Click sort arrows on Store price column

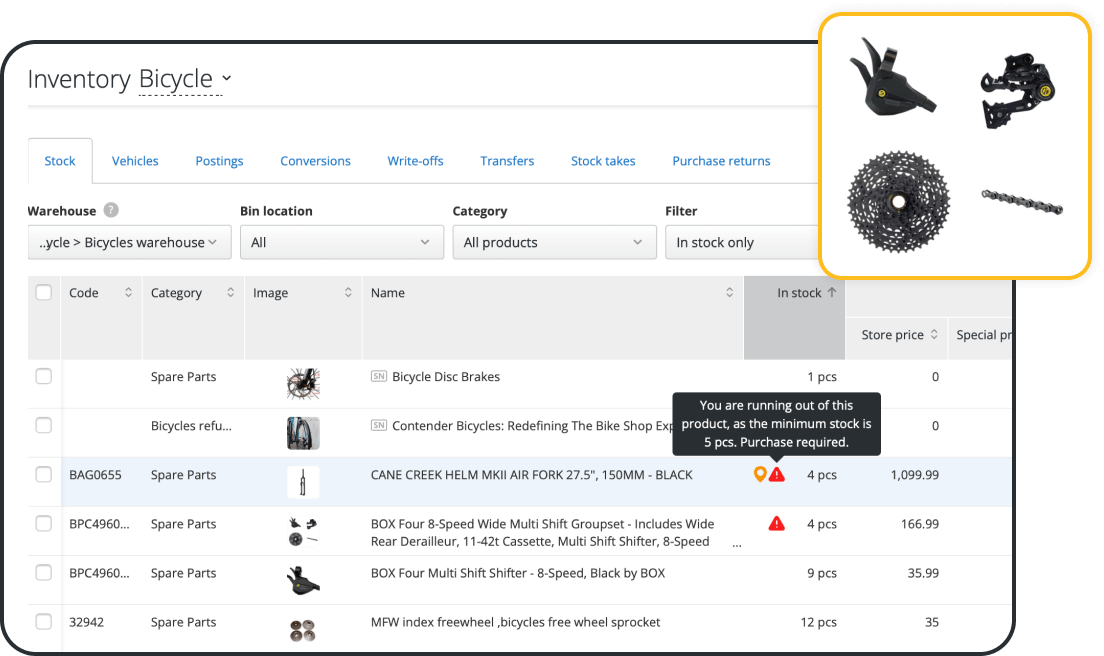pyautogui.click(x=934, y=335)
